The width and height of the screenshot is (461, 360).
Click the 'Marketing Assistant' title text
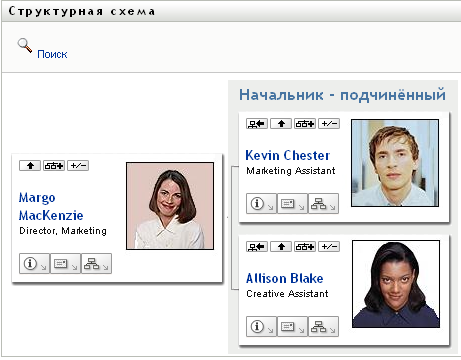tap(291, 171)
